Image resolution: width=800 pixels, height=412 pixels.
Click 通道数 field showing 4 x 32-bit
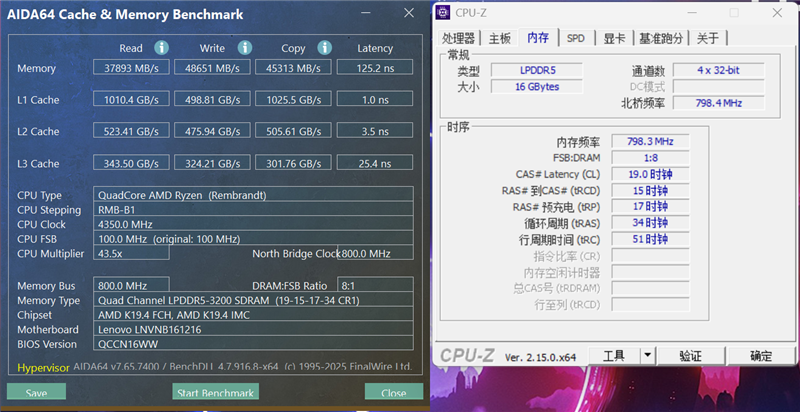coord(718,70)
